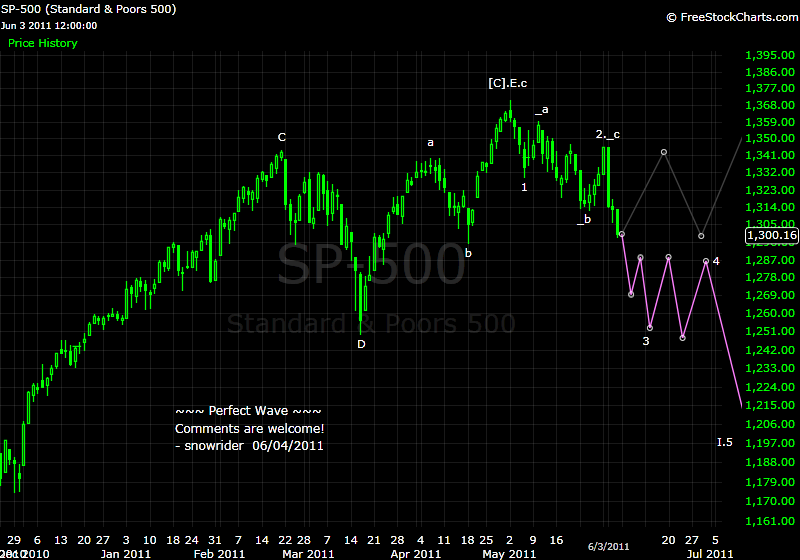Click the 1,341.00 price axis label
This screenshot has width=800, height=560.
[x=770, y=155]
